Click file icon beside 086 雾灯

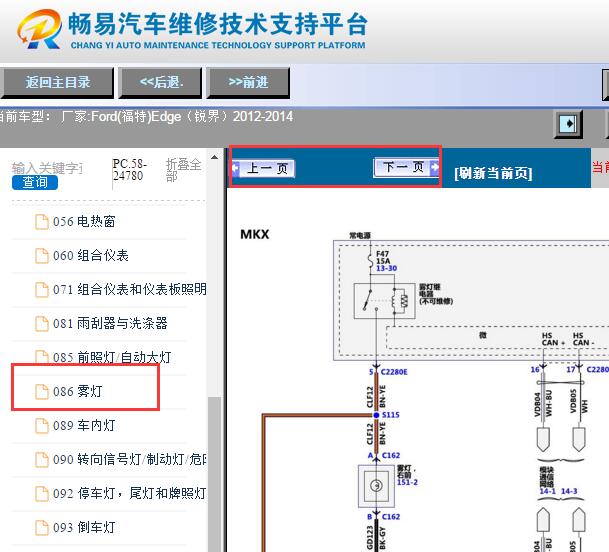[42, 392]
